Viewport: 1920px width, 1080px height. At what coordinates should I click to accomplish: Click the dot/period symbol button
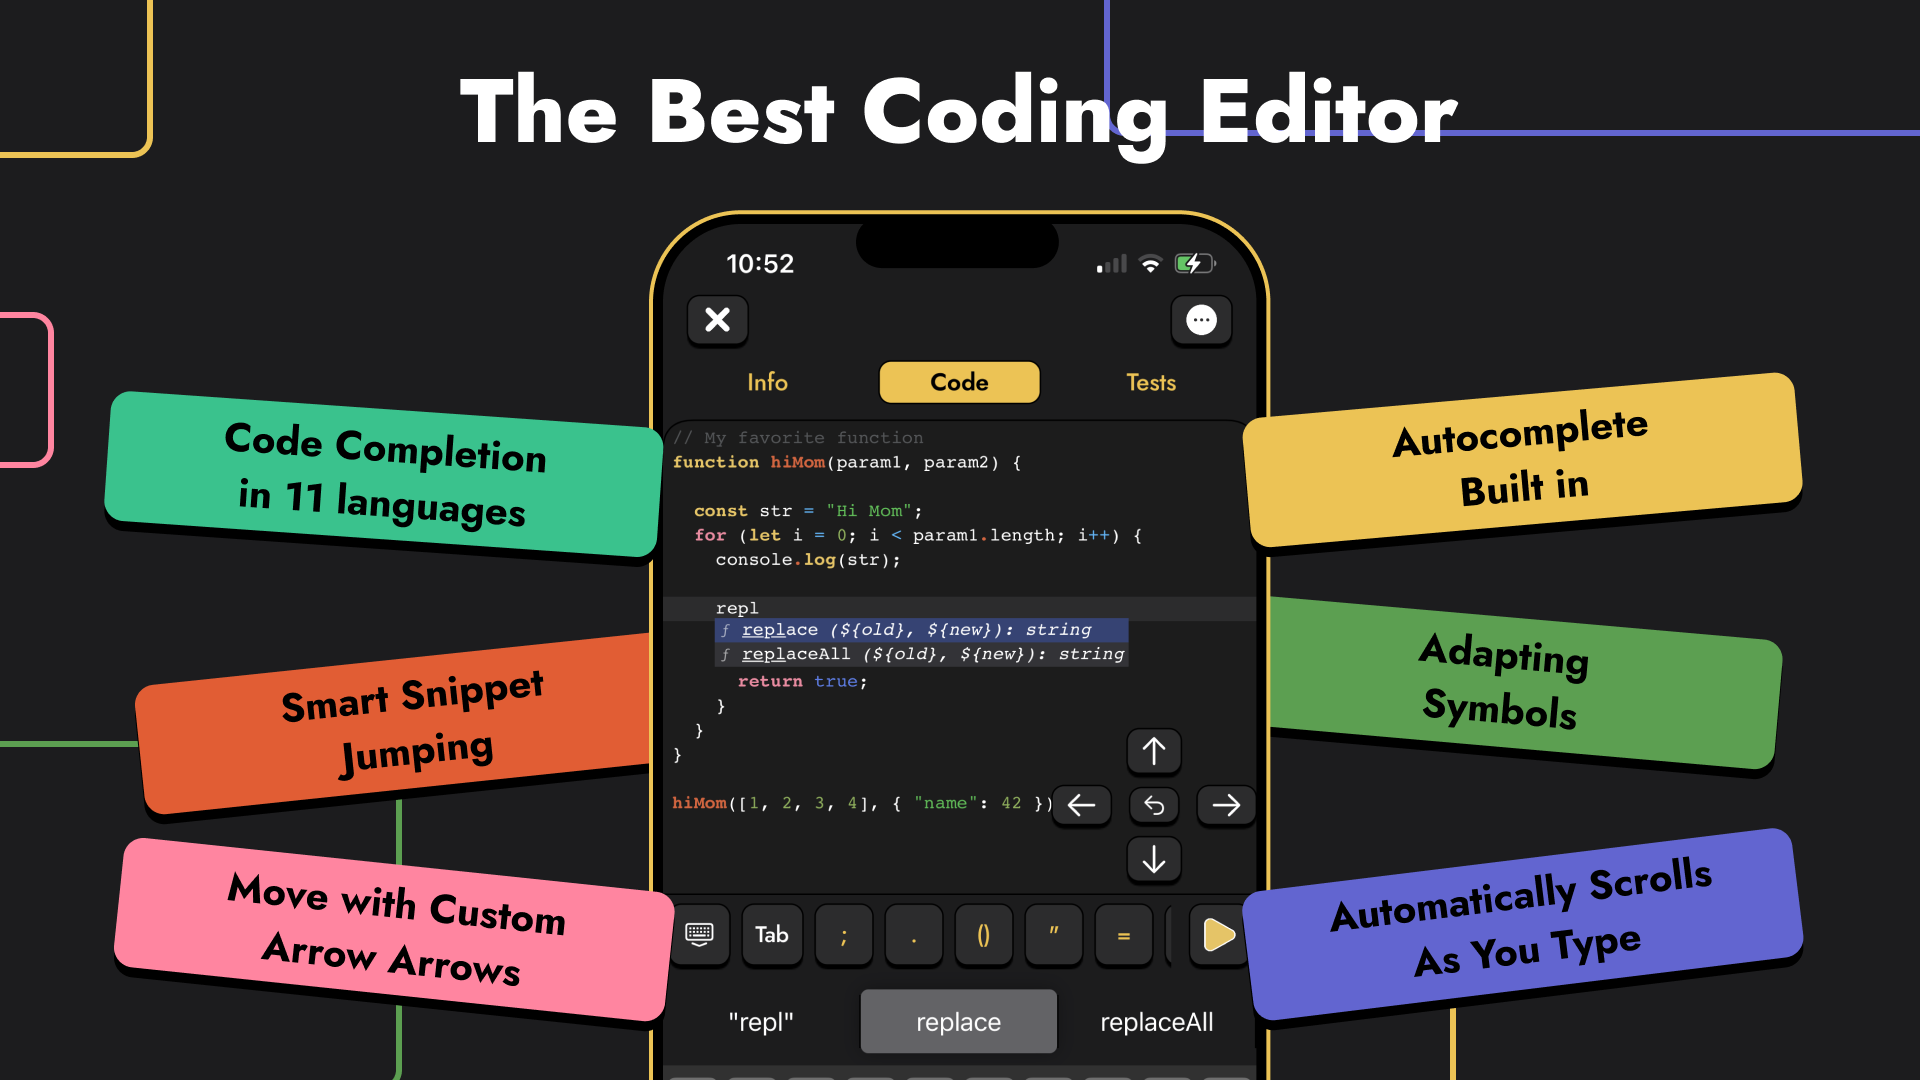click(x=913, y=935)
